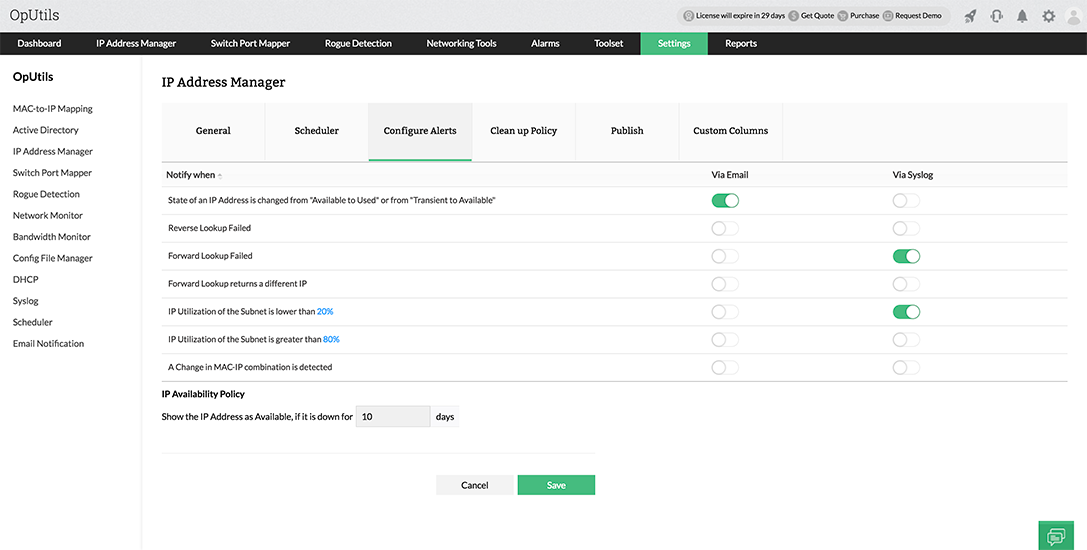This screenshot has height=550, width=1087.
Task: Enable email alert for Forward Lookup Failed
Action: pos(725,256)
